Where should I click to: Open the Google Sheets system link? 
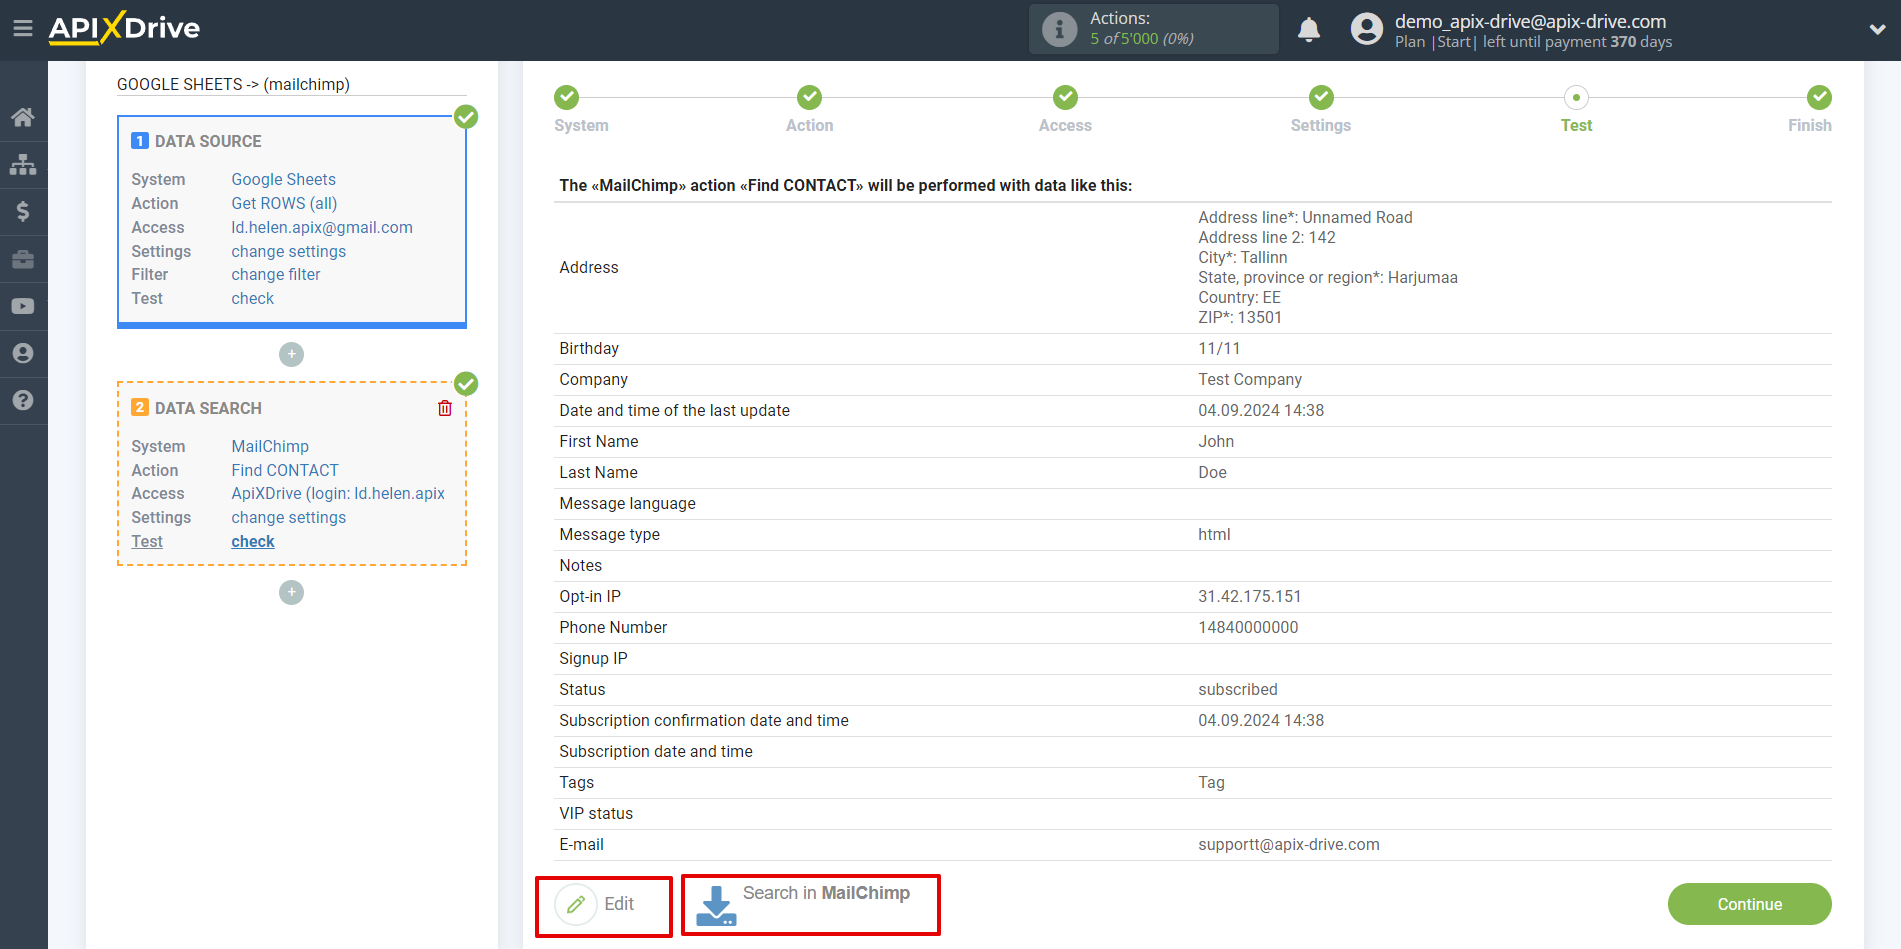(x=283, y=179)
